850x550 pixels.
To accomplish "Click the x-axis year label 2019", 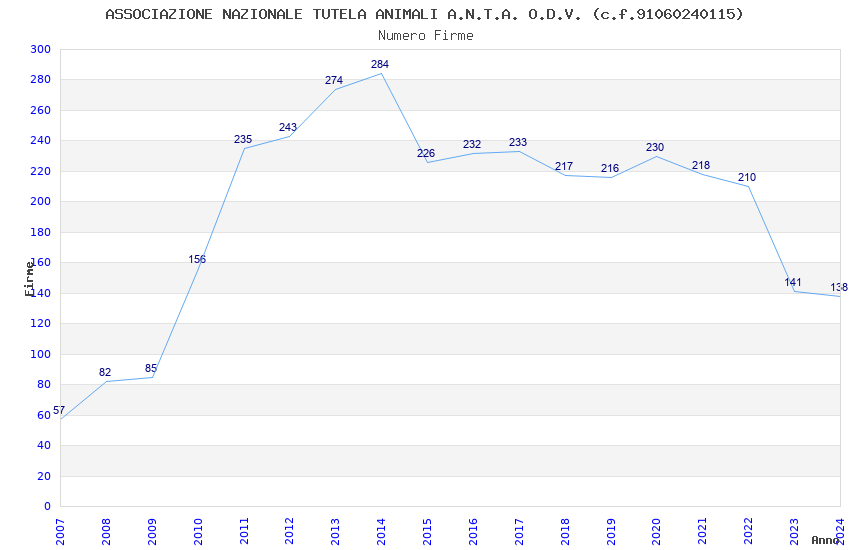I will click(x=611, y=532).
